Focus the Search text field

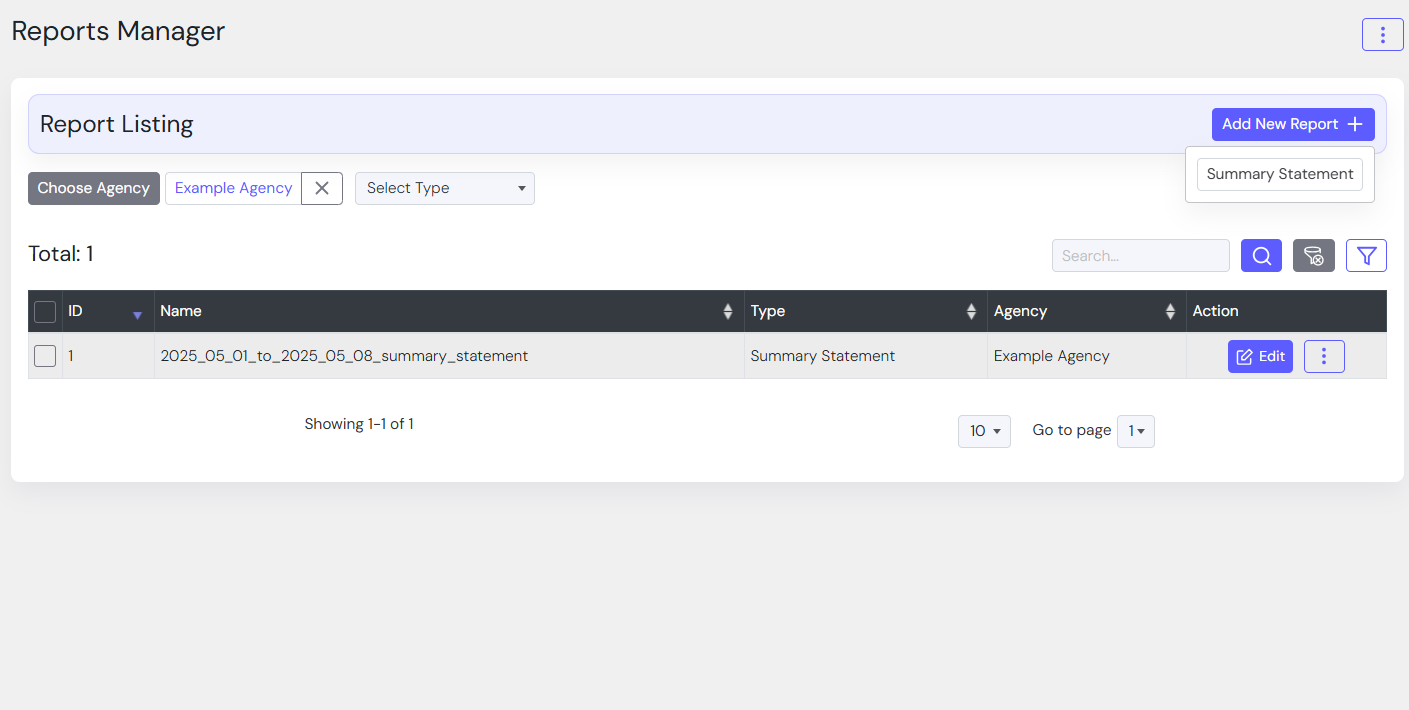click(1140, 256)
